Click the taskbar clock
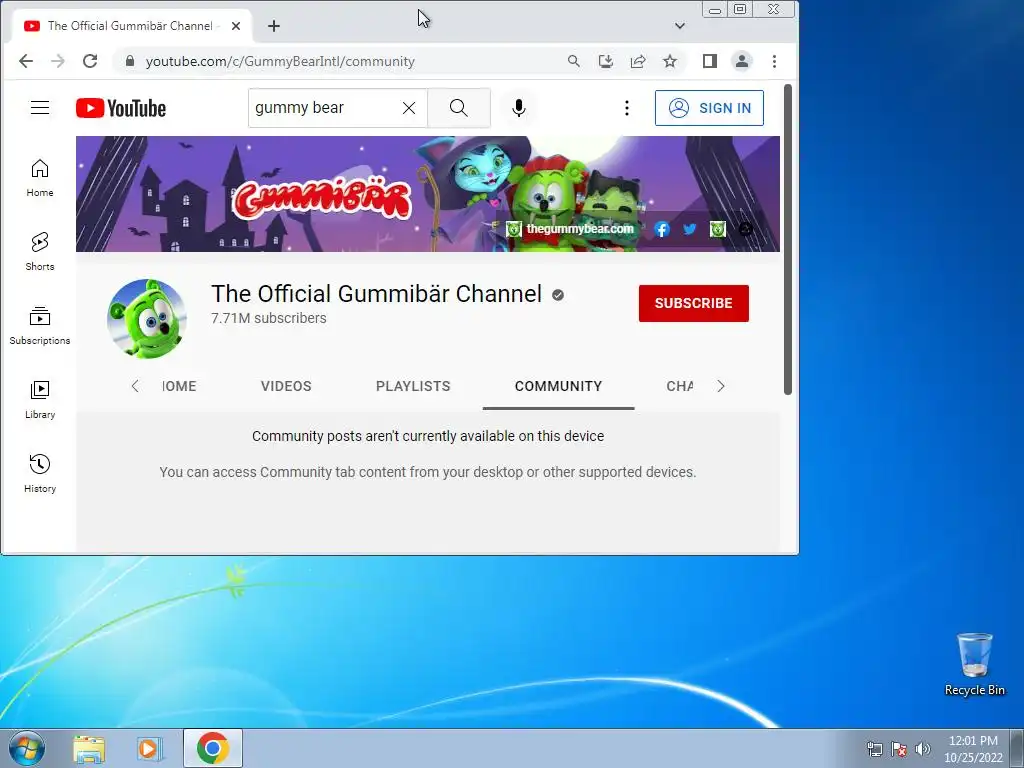 tap(973, 749)
